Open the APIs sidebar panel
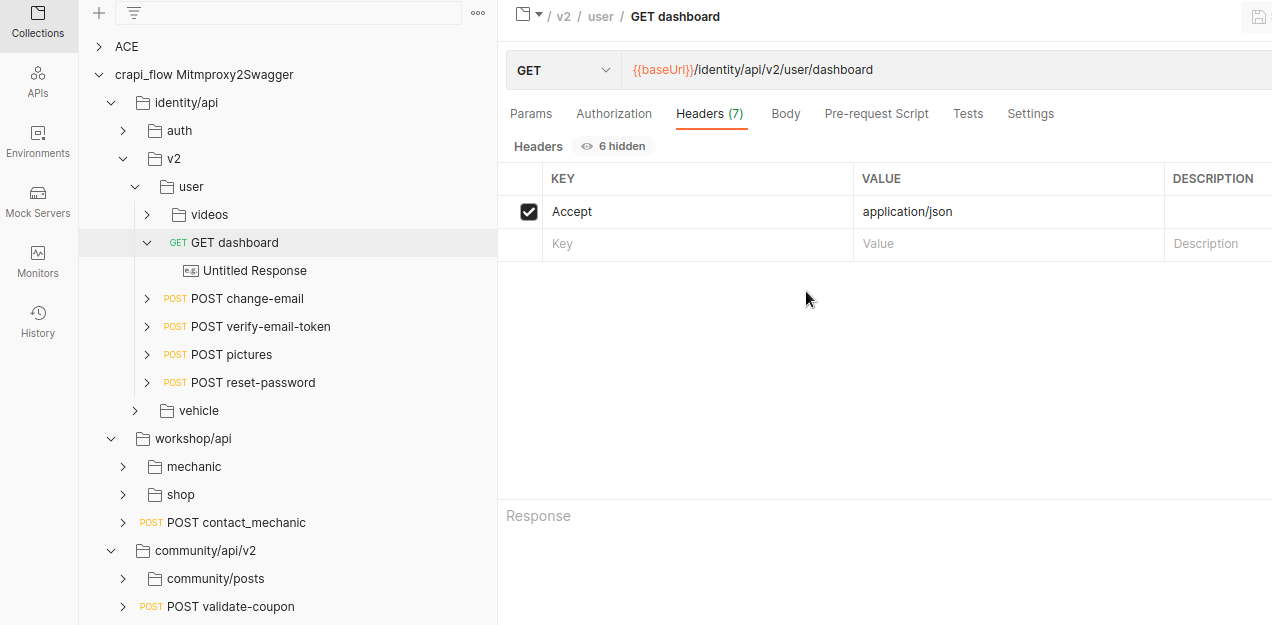Viewport: 1272px width, 625px height. tap(38, 82)
